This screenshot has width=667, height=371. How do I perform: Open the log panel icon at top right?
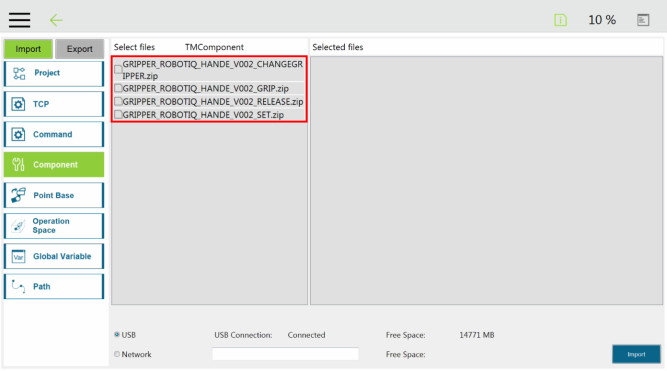pos(643,20)
